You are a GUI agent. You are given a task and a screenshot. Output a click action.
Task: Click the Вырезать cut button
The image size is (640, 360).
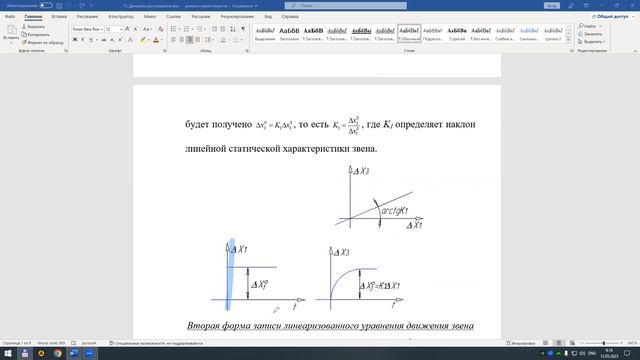(x=33, y=27)
